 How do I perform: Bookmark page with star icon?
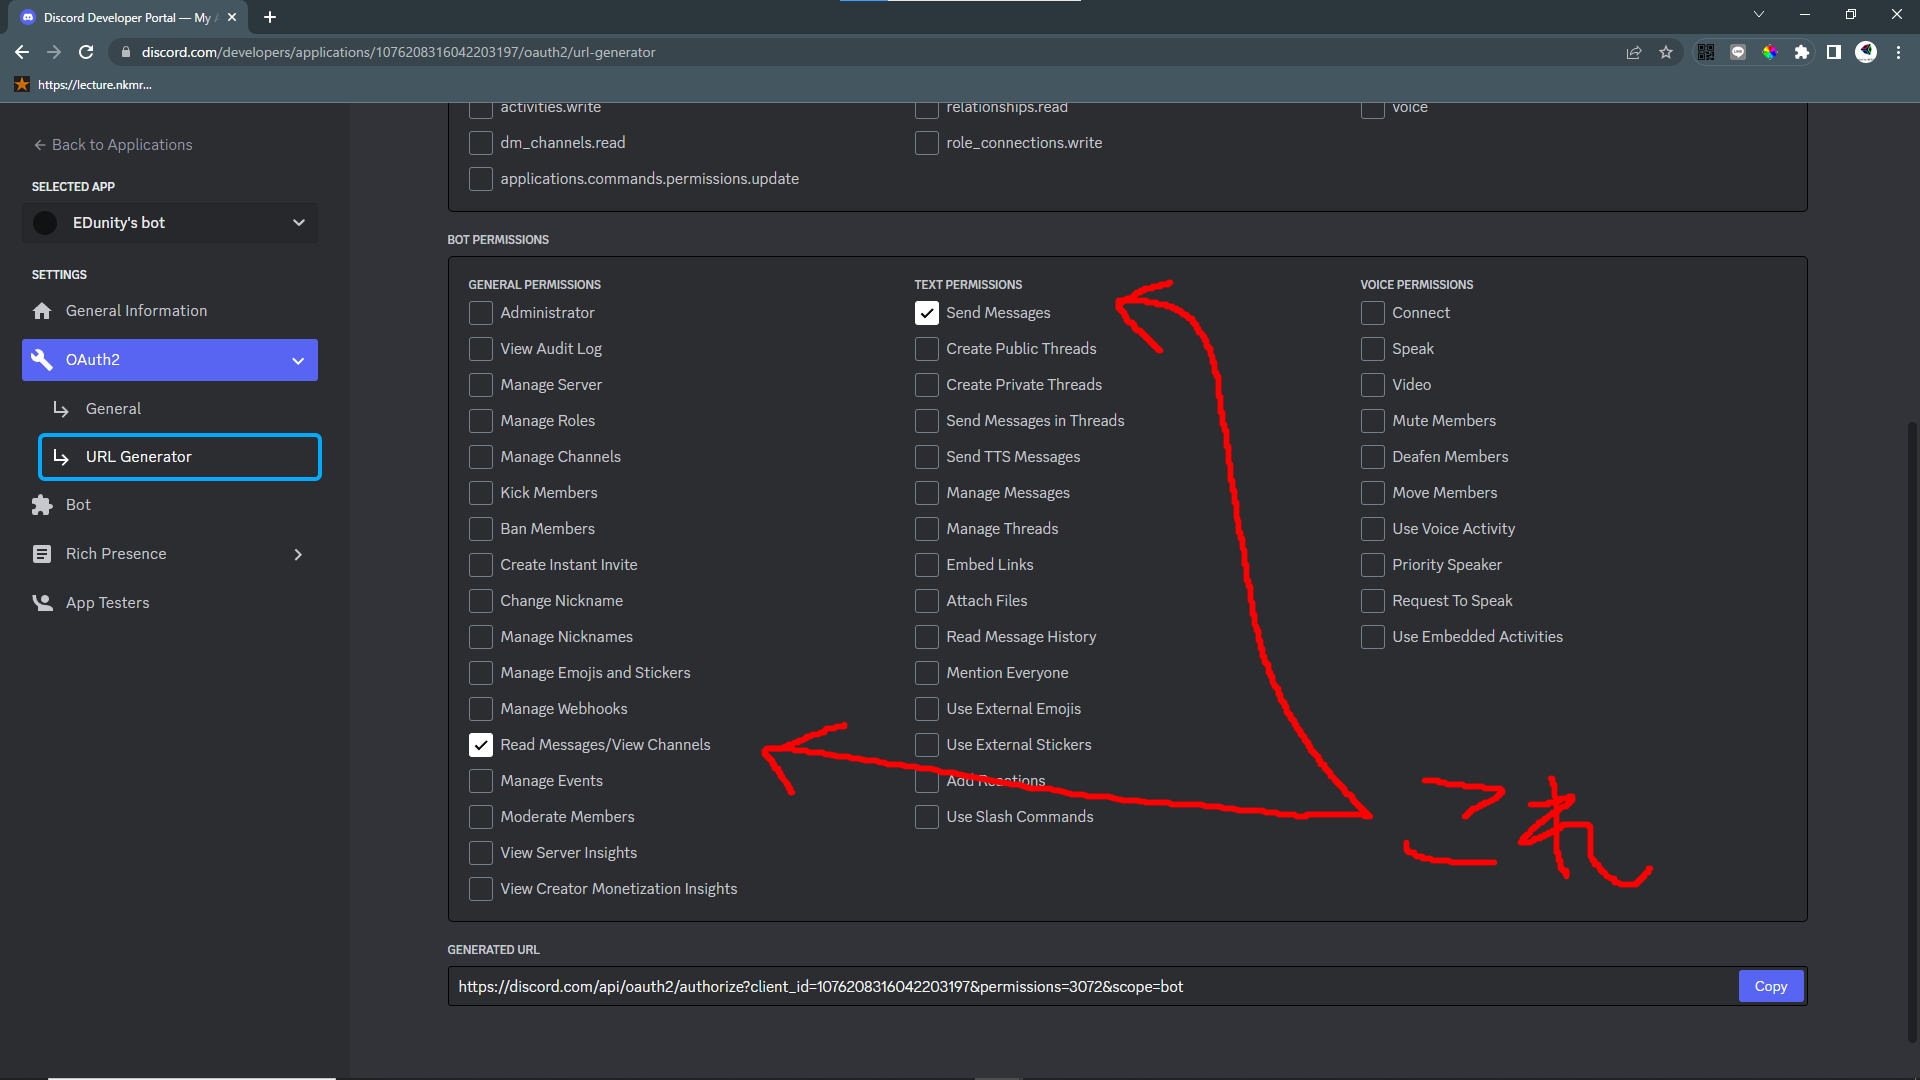(1666, 52)
